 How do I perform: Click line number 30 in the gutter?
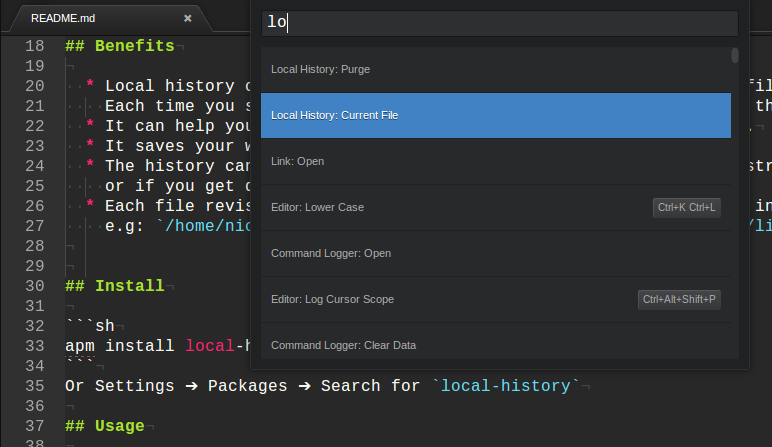[x=34, y=286]
